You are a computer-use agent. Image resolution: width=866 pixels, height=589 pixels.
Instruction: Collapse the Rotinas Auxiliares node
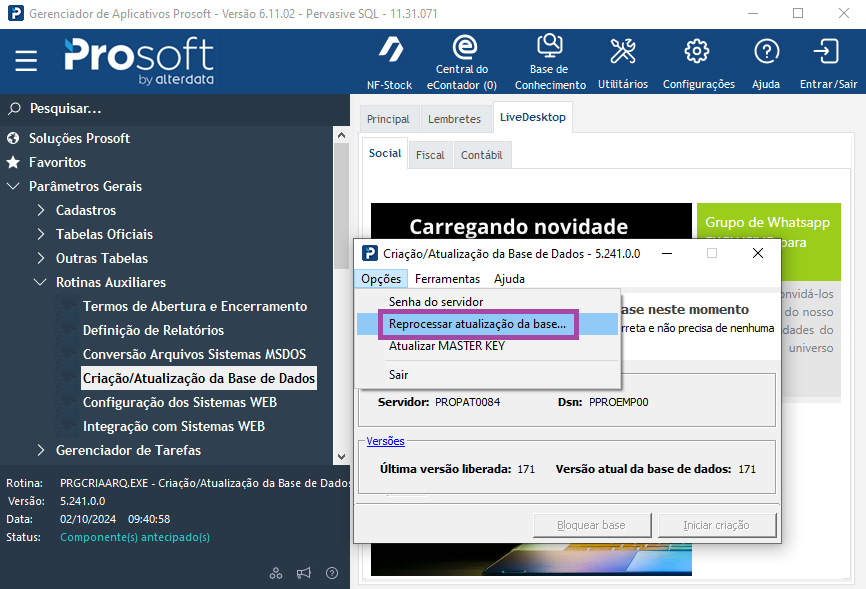40,282
